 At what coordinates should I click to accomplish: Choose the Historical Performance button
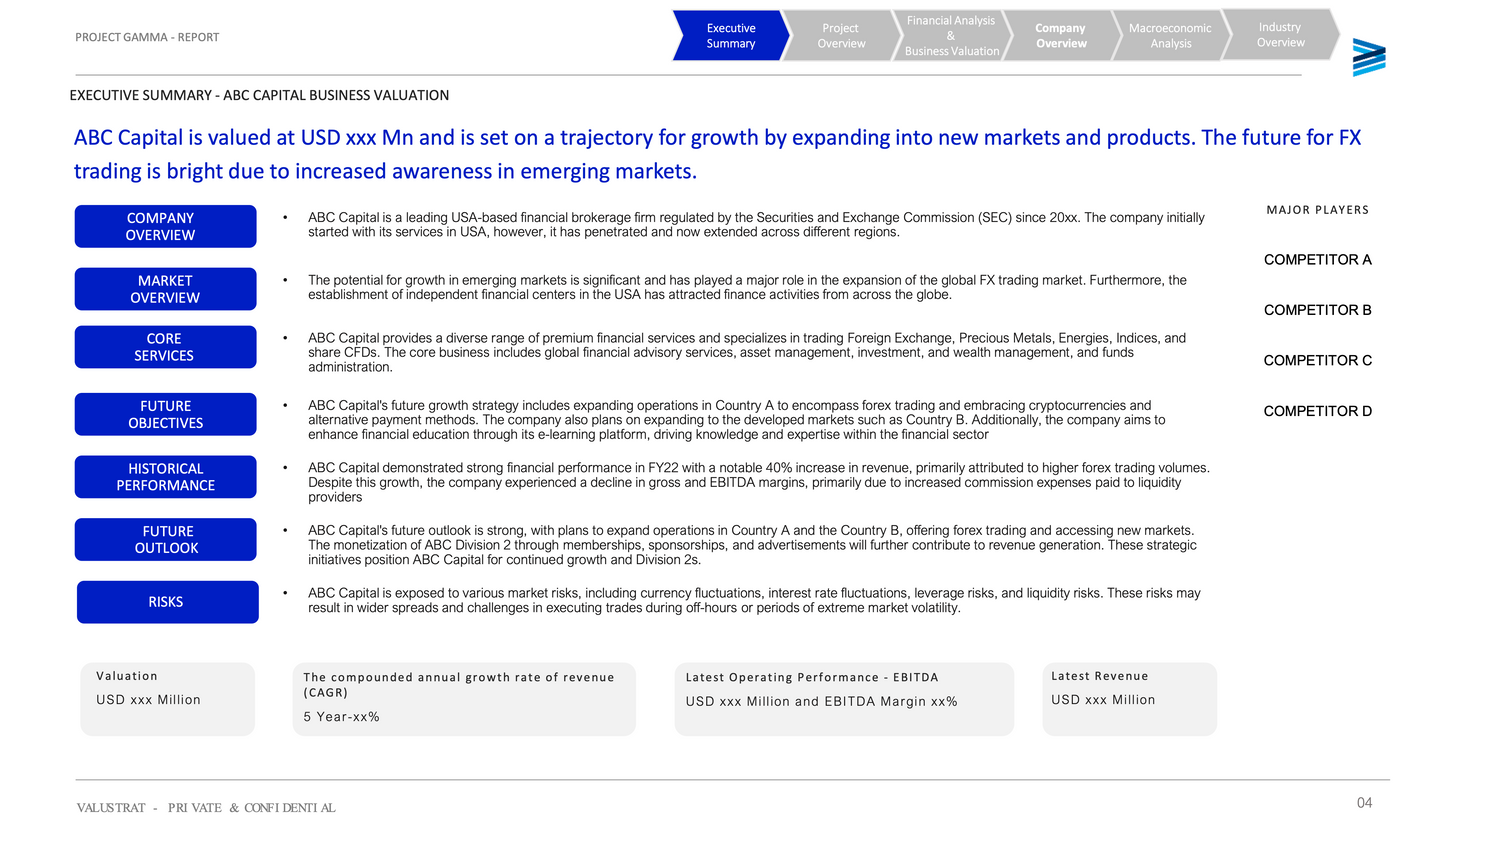(165, 477)
